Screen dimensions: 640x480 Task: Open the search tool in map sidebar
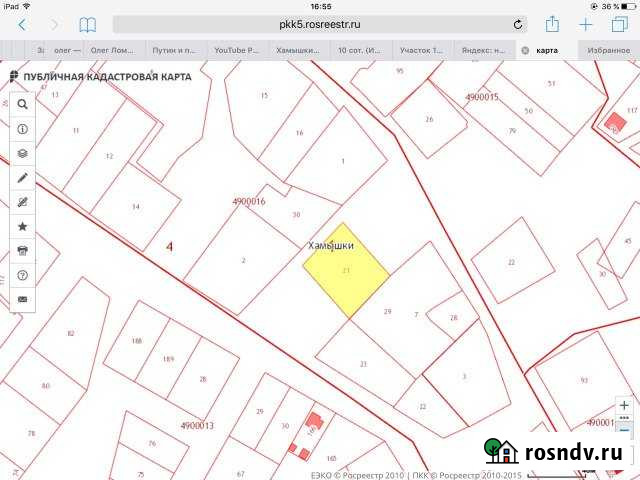point(23,103)
